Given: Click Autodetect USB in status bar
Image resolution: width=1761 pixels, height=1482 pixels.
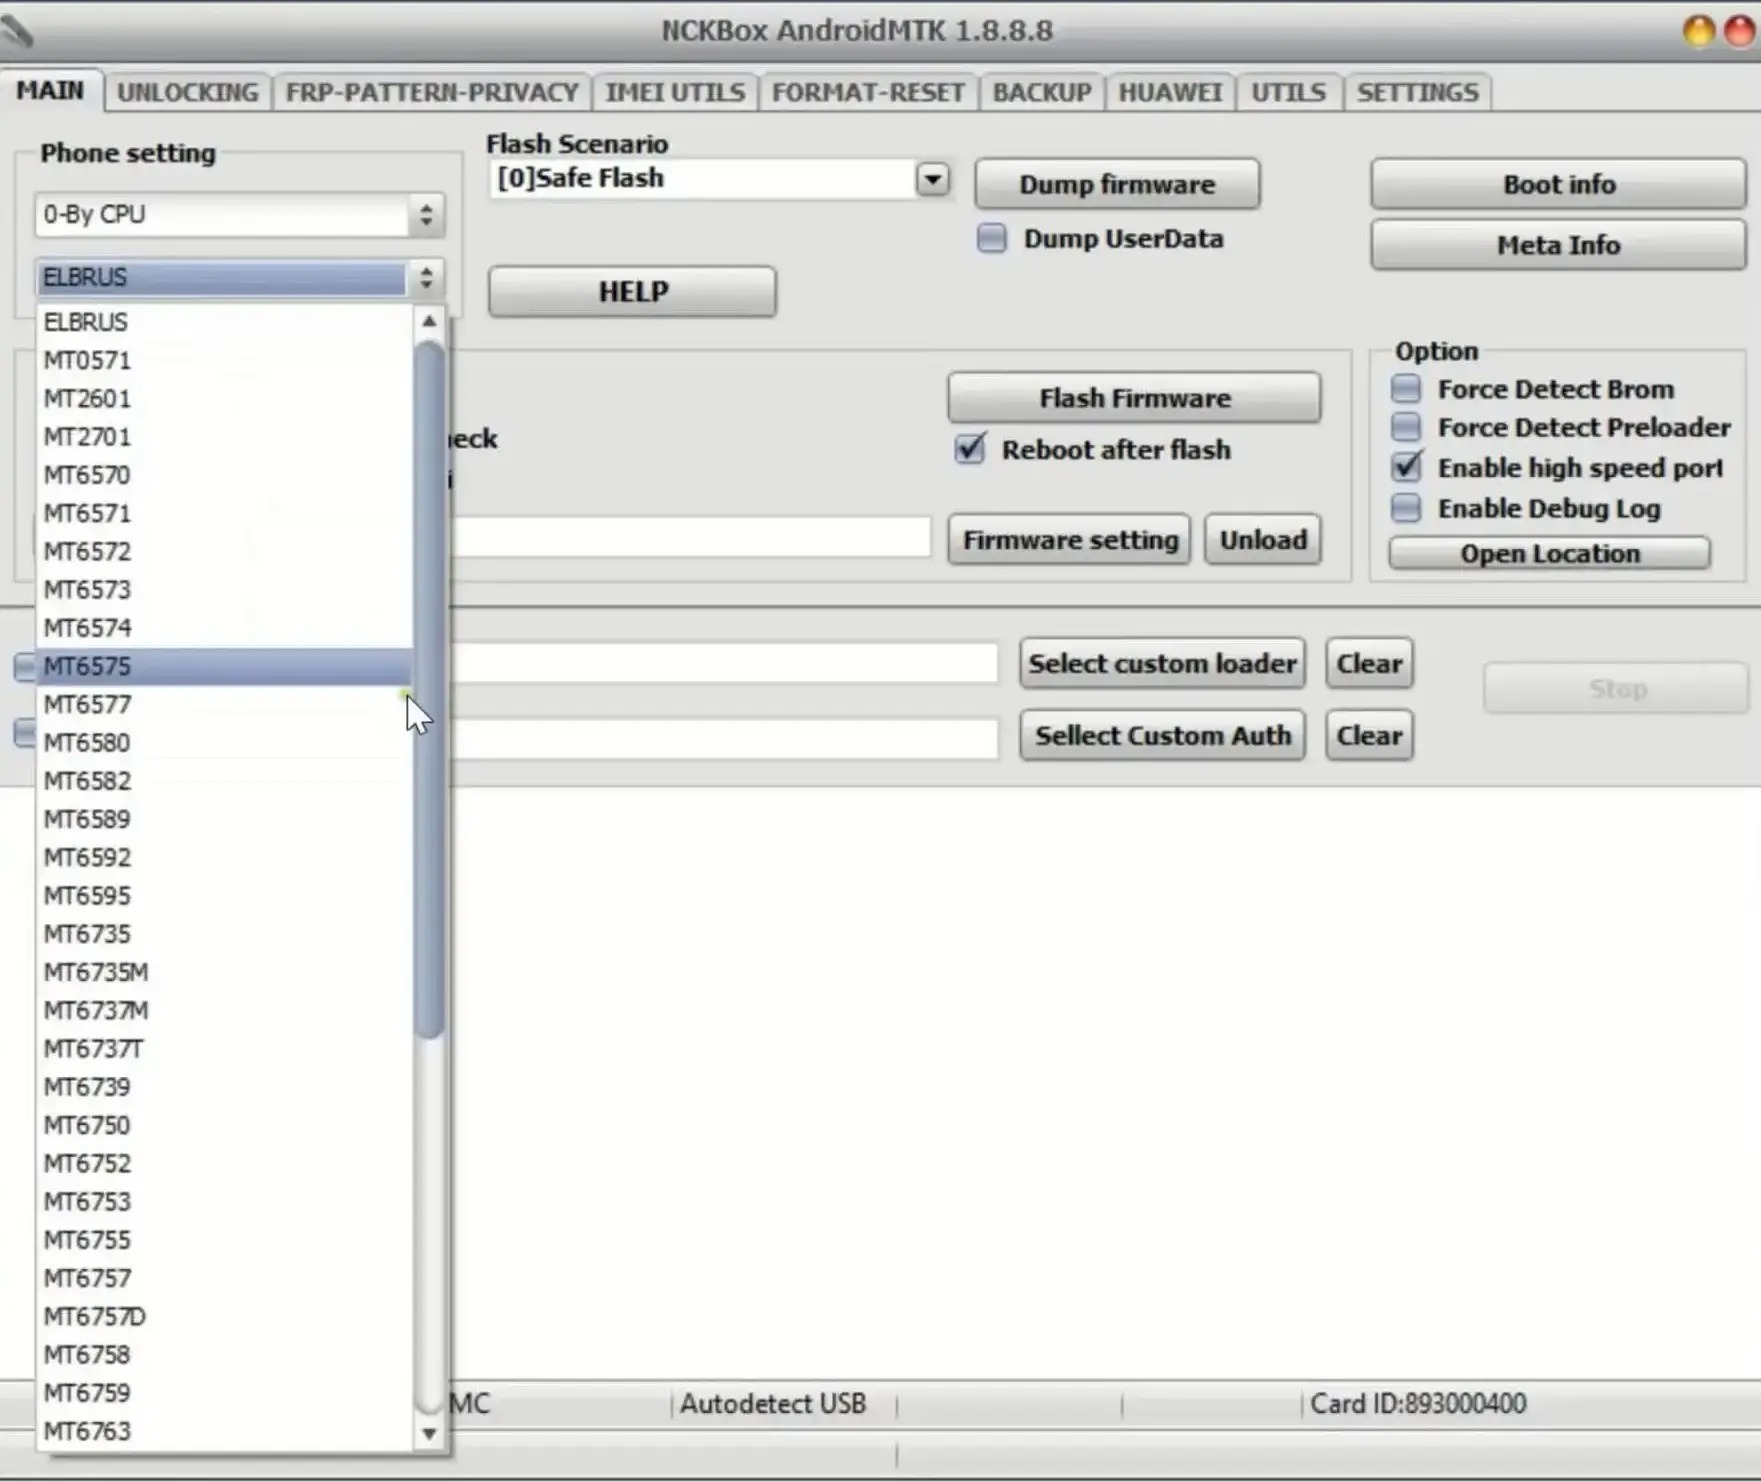Looking at the screenshot, I should click(773, 1404).
